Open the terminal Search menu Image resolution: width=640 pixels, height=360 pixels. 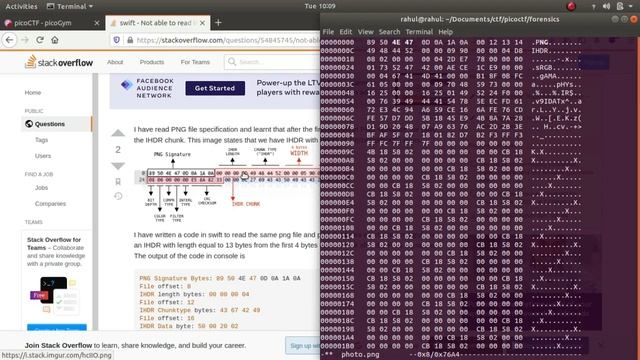pos(389,31)
